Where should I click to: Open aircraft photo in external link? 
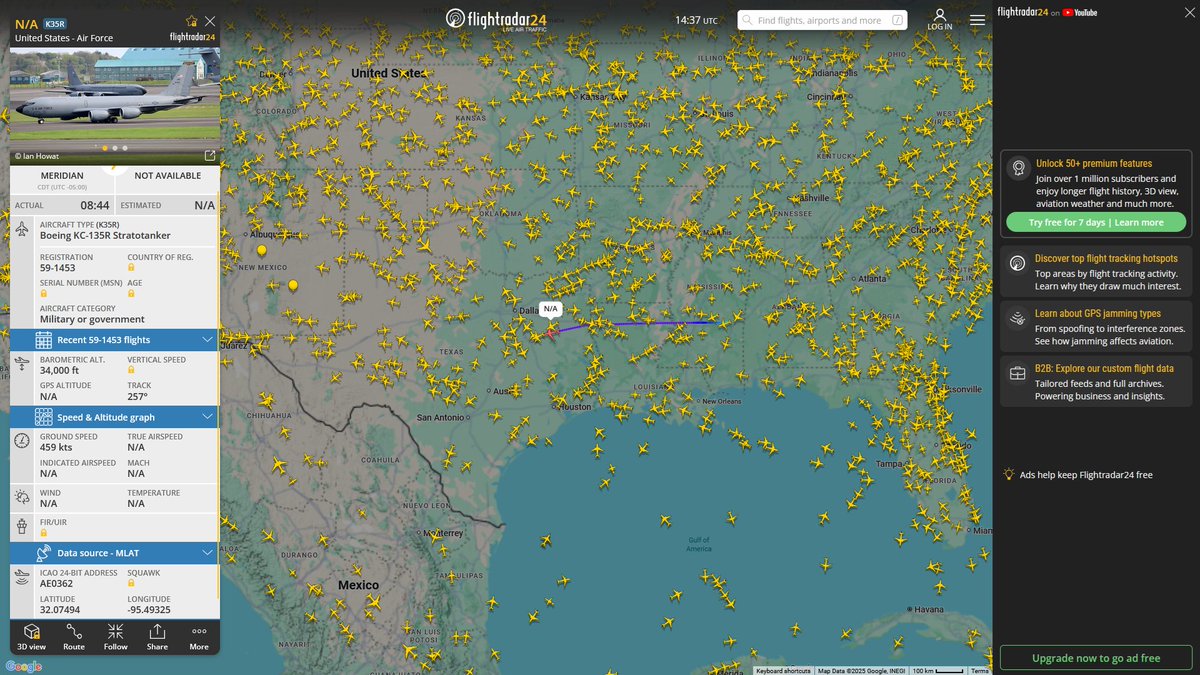[x=209, y=156]
